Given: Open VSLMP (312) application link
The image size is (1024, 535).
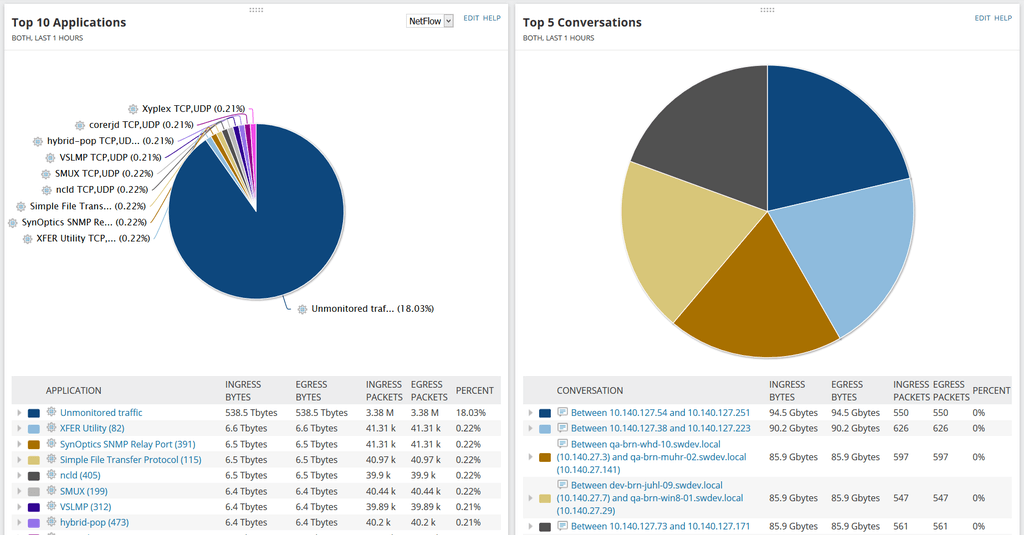Looking at the screenshot, I should pos(86,507).
